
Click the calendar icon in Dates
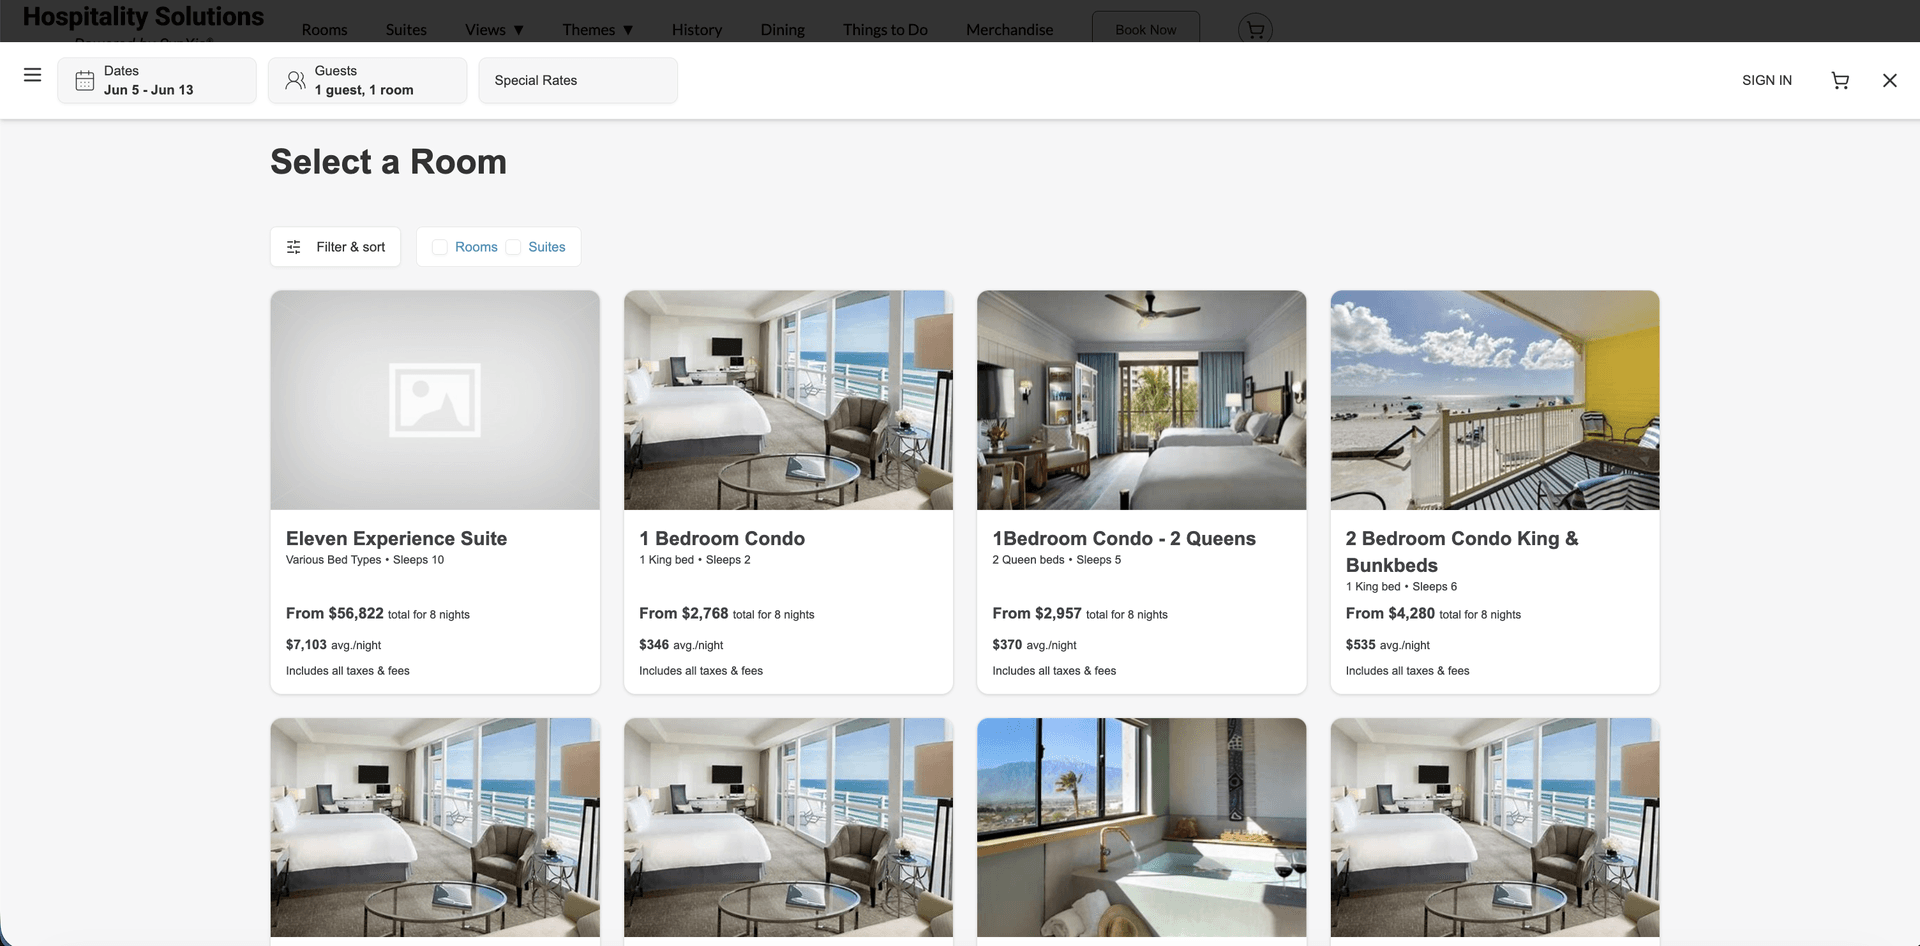(85, 80)
